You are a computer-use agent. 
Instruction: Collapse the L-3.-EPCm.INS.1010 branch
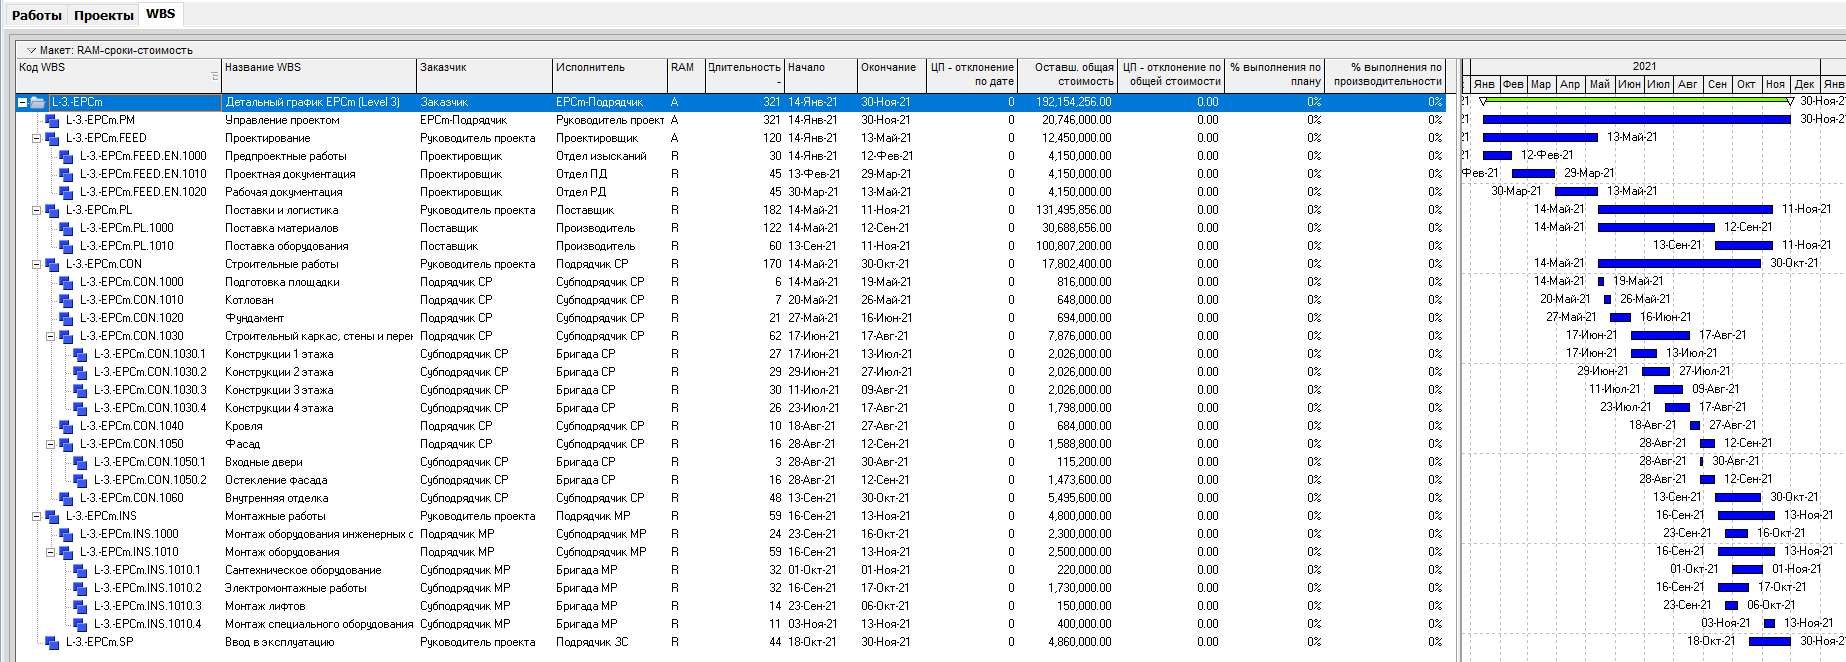[x=50, y=552]
